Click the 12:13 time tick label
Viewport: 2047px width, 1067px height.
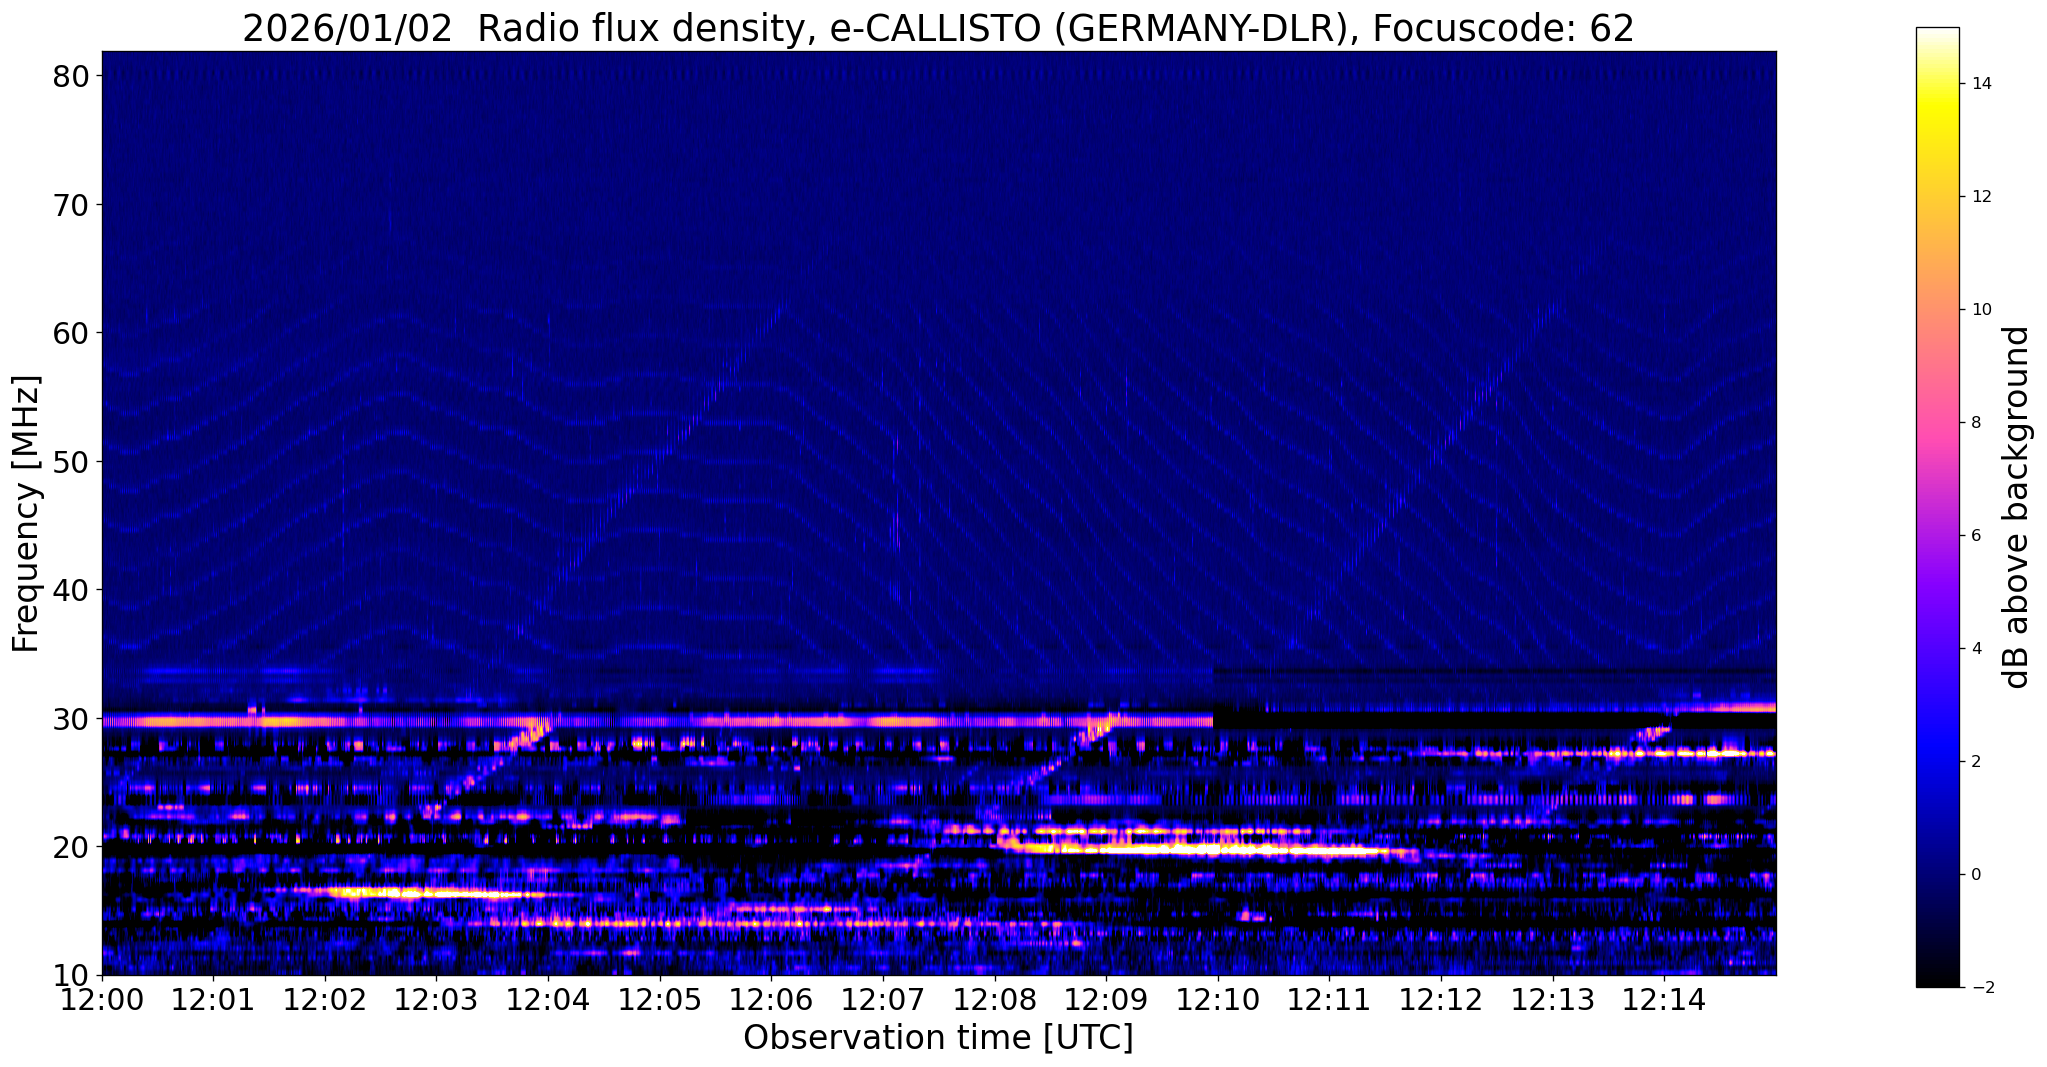click(1552, 999)
